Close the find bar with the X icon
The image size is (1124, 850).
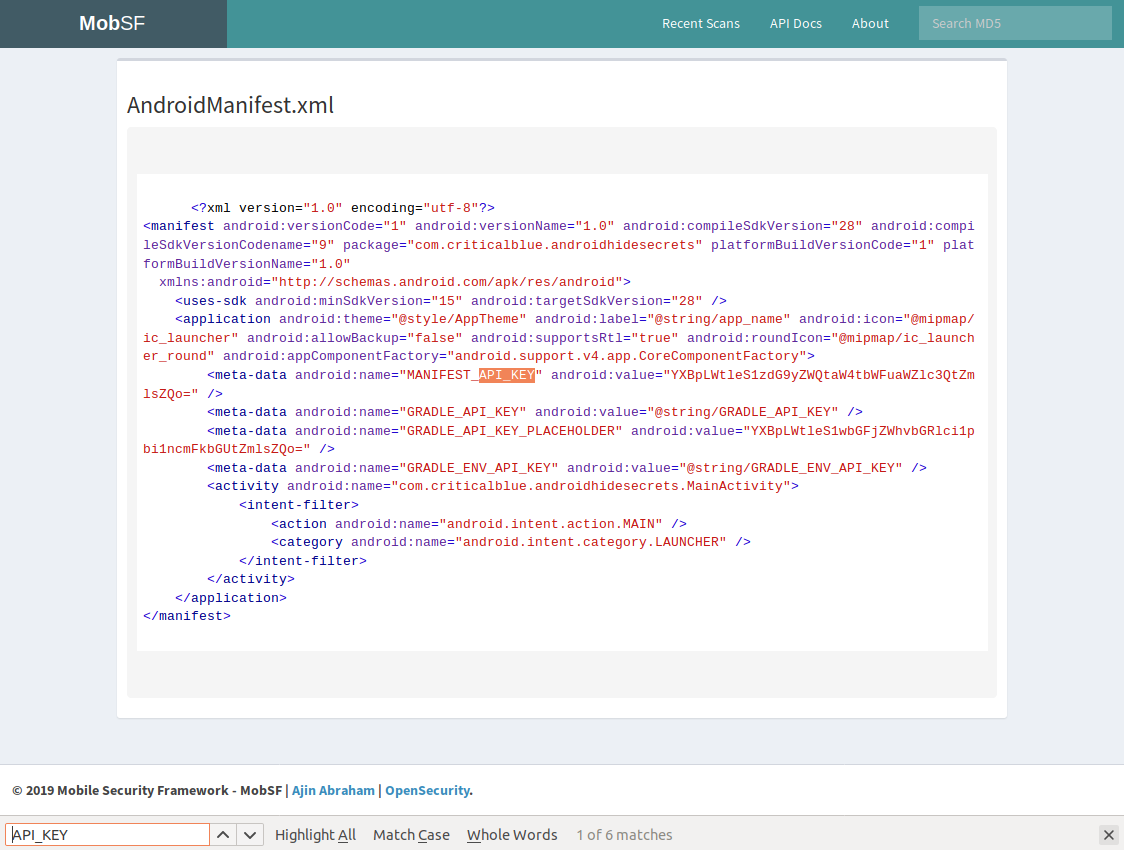(1108, 834)
